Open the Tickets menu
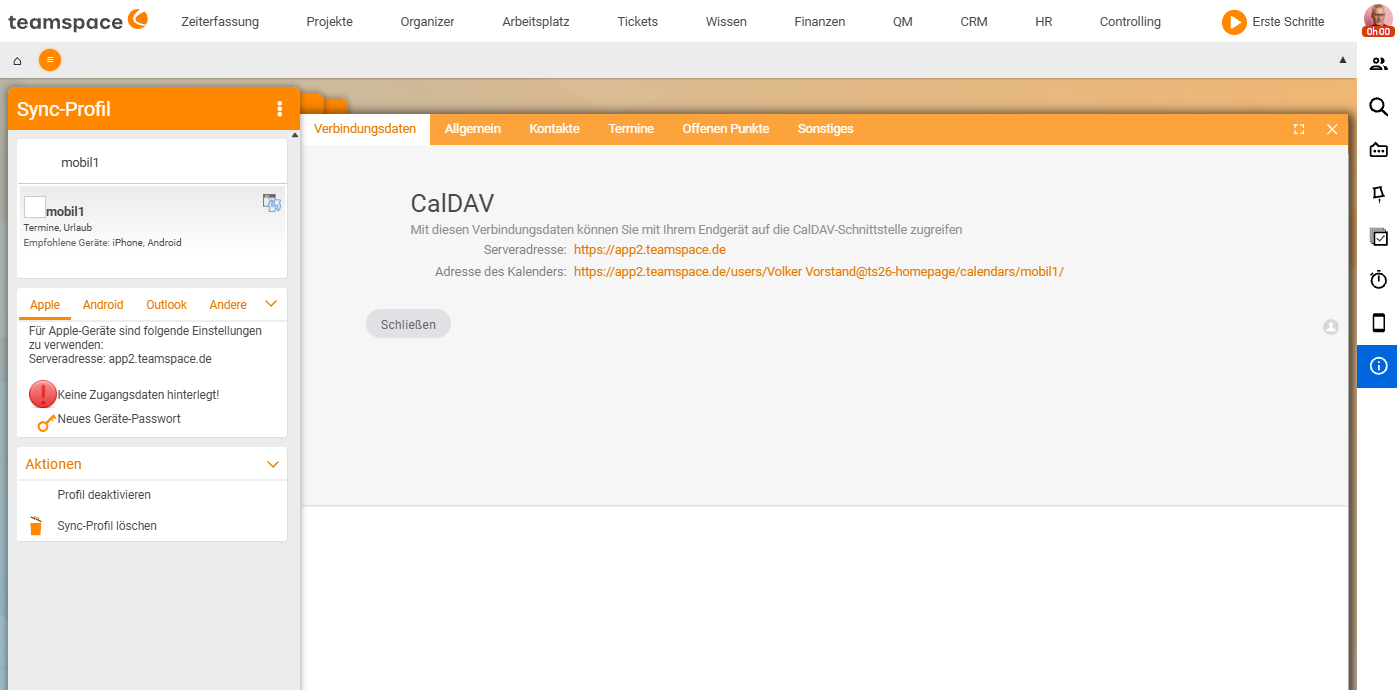Image resolution: width=1397 pixels, height=690 pixels. point(638,21)
